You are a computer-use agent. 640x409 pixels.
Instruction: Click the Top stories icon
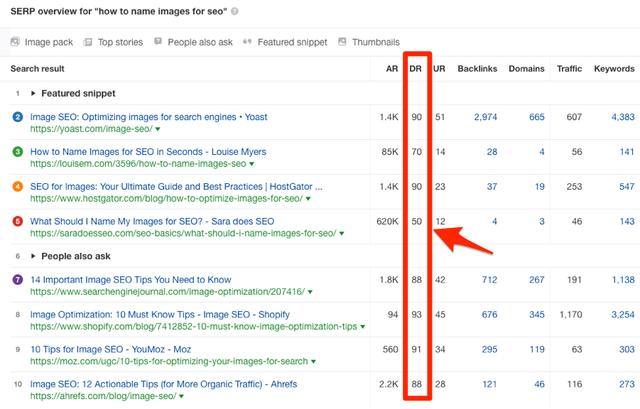click(x=88, y=42)
